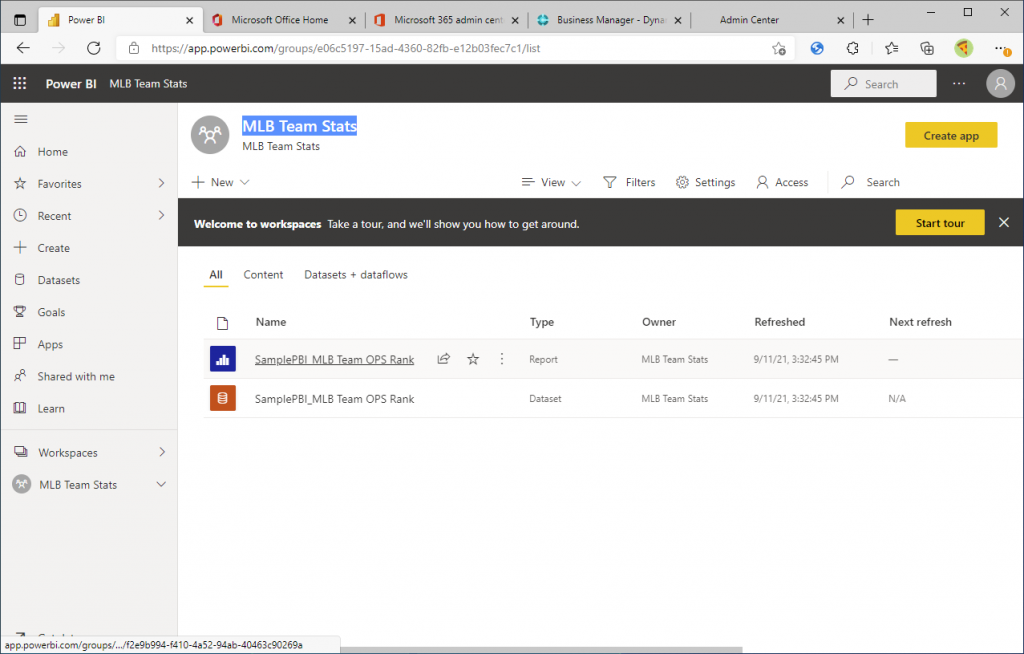Open the New dropdown
This screenshot has height=654, width=1024.
click(220, 182)
